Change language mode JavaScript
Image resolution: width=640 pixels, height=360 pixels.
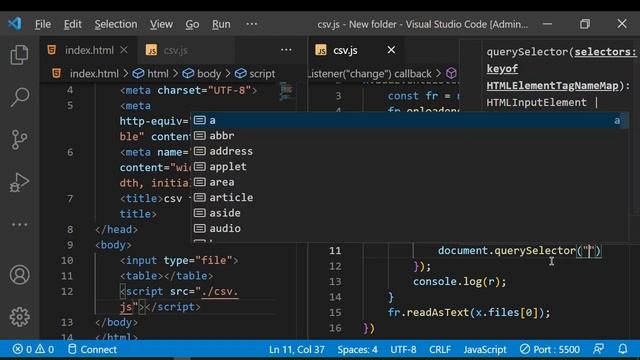pyautogui.click(x=485, y=349)
